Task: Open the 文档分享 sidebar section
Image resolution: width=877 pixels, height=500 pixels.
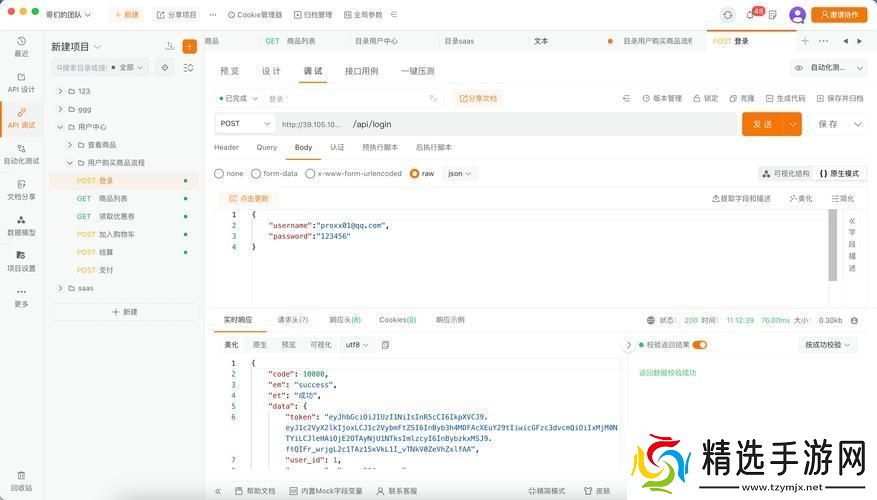Action: [x=21, y=190]
